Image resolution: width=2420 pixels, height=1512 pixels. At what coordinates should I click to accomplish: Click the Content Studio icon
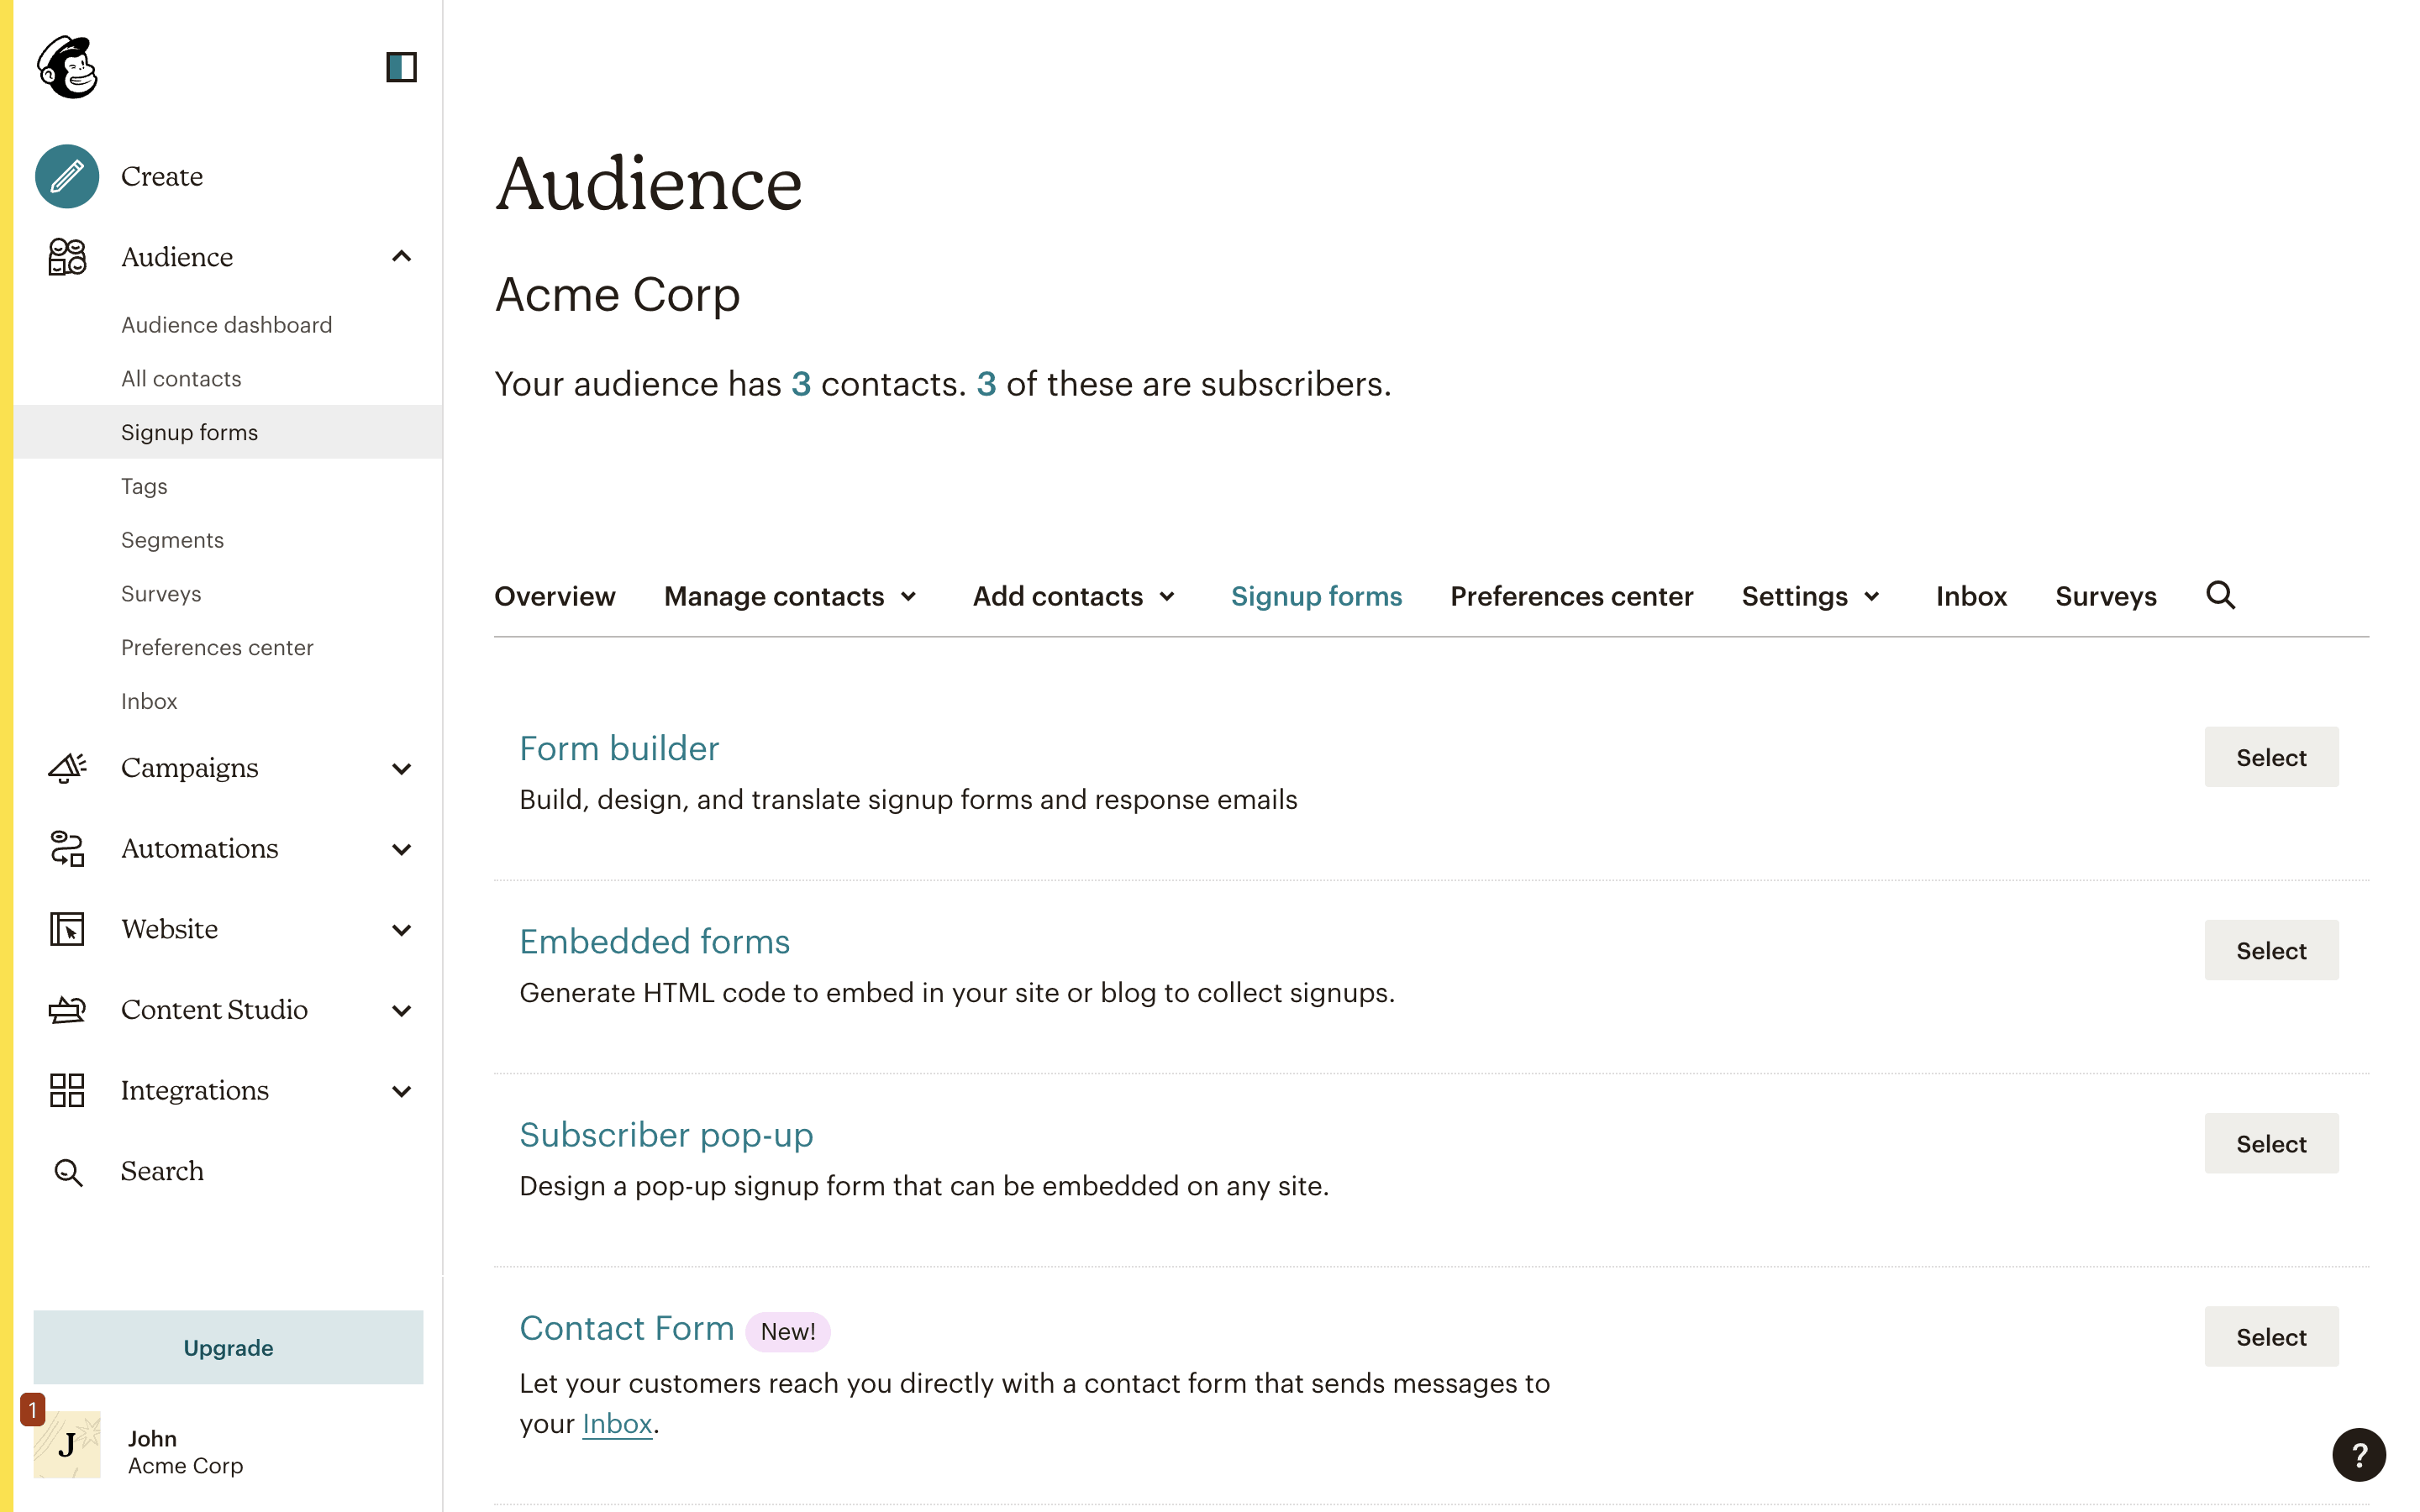pyautogui.click(x=67, y=1009)
